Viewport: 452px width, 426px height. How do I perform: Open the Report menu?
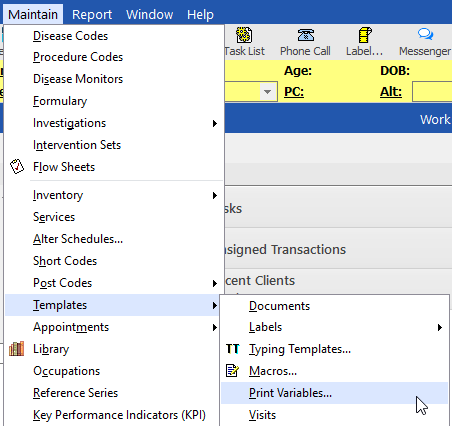coord(92,15)
